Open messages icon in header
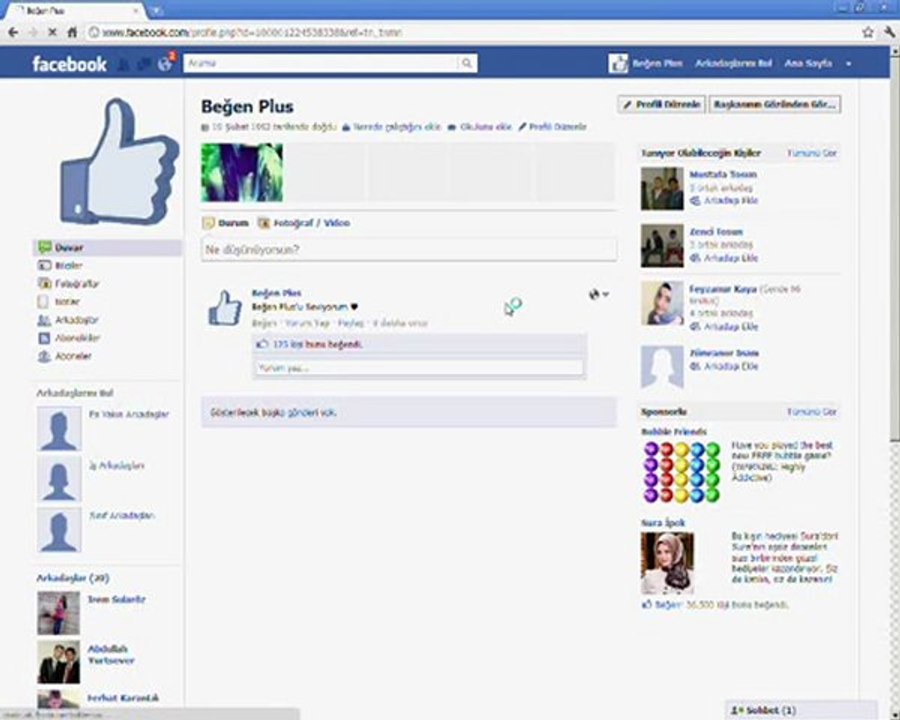Screen dimensions: 900x720 click(143, 64)
